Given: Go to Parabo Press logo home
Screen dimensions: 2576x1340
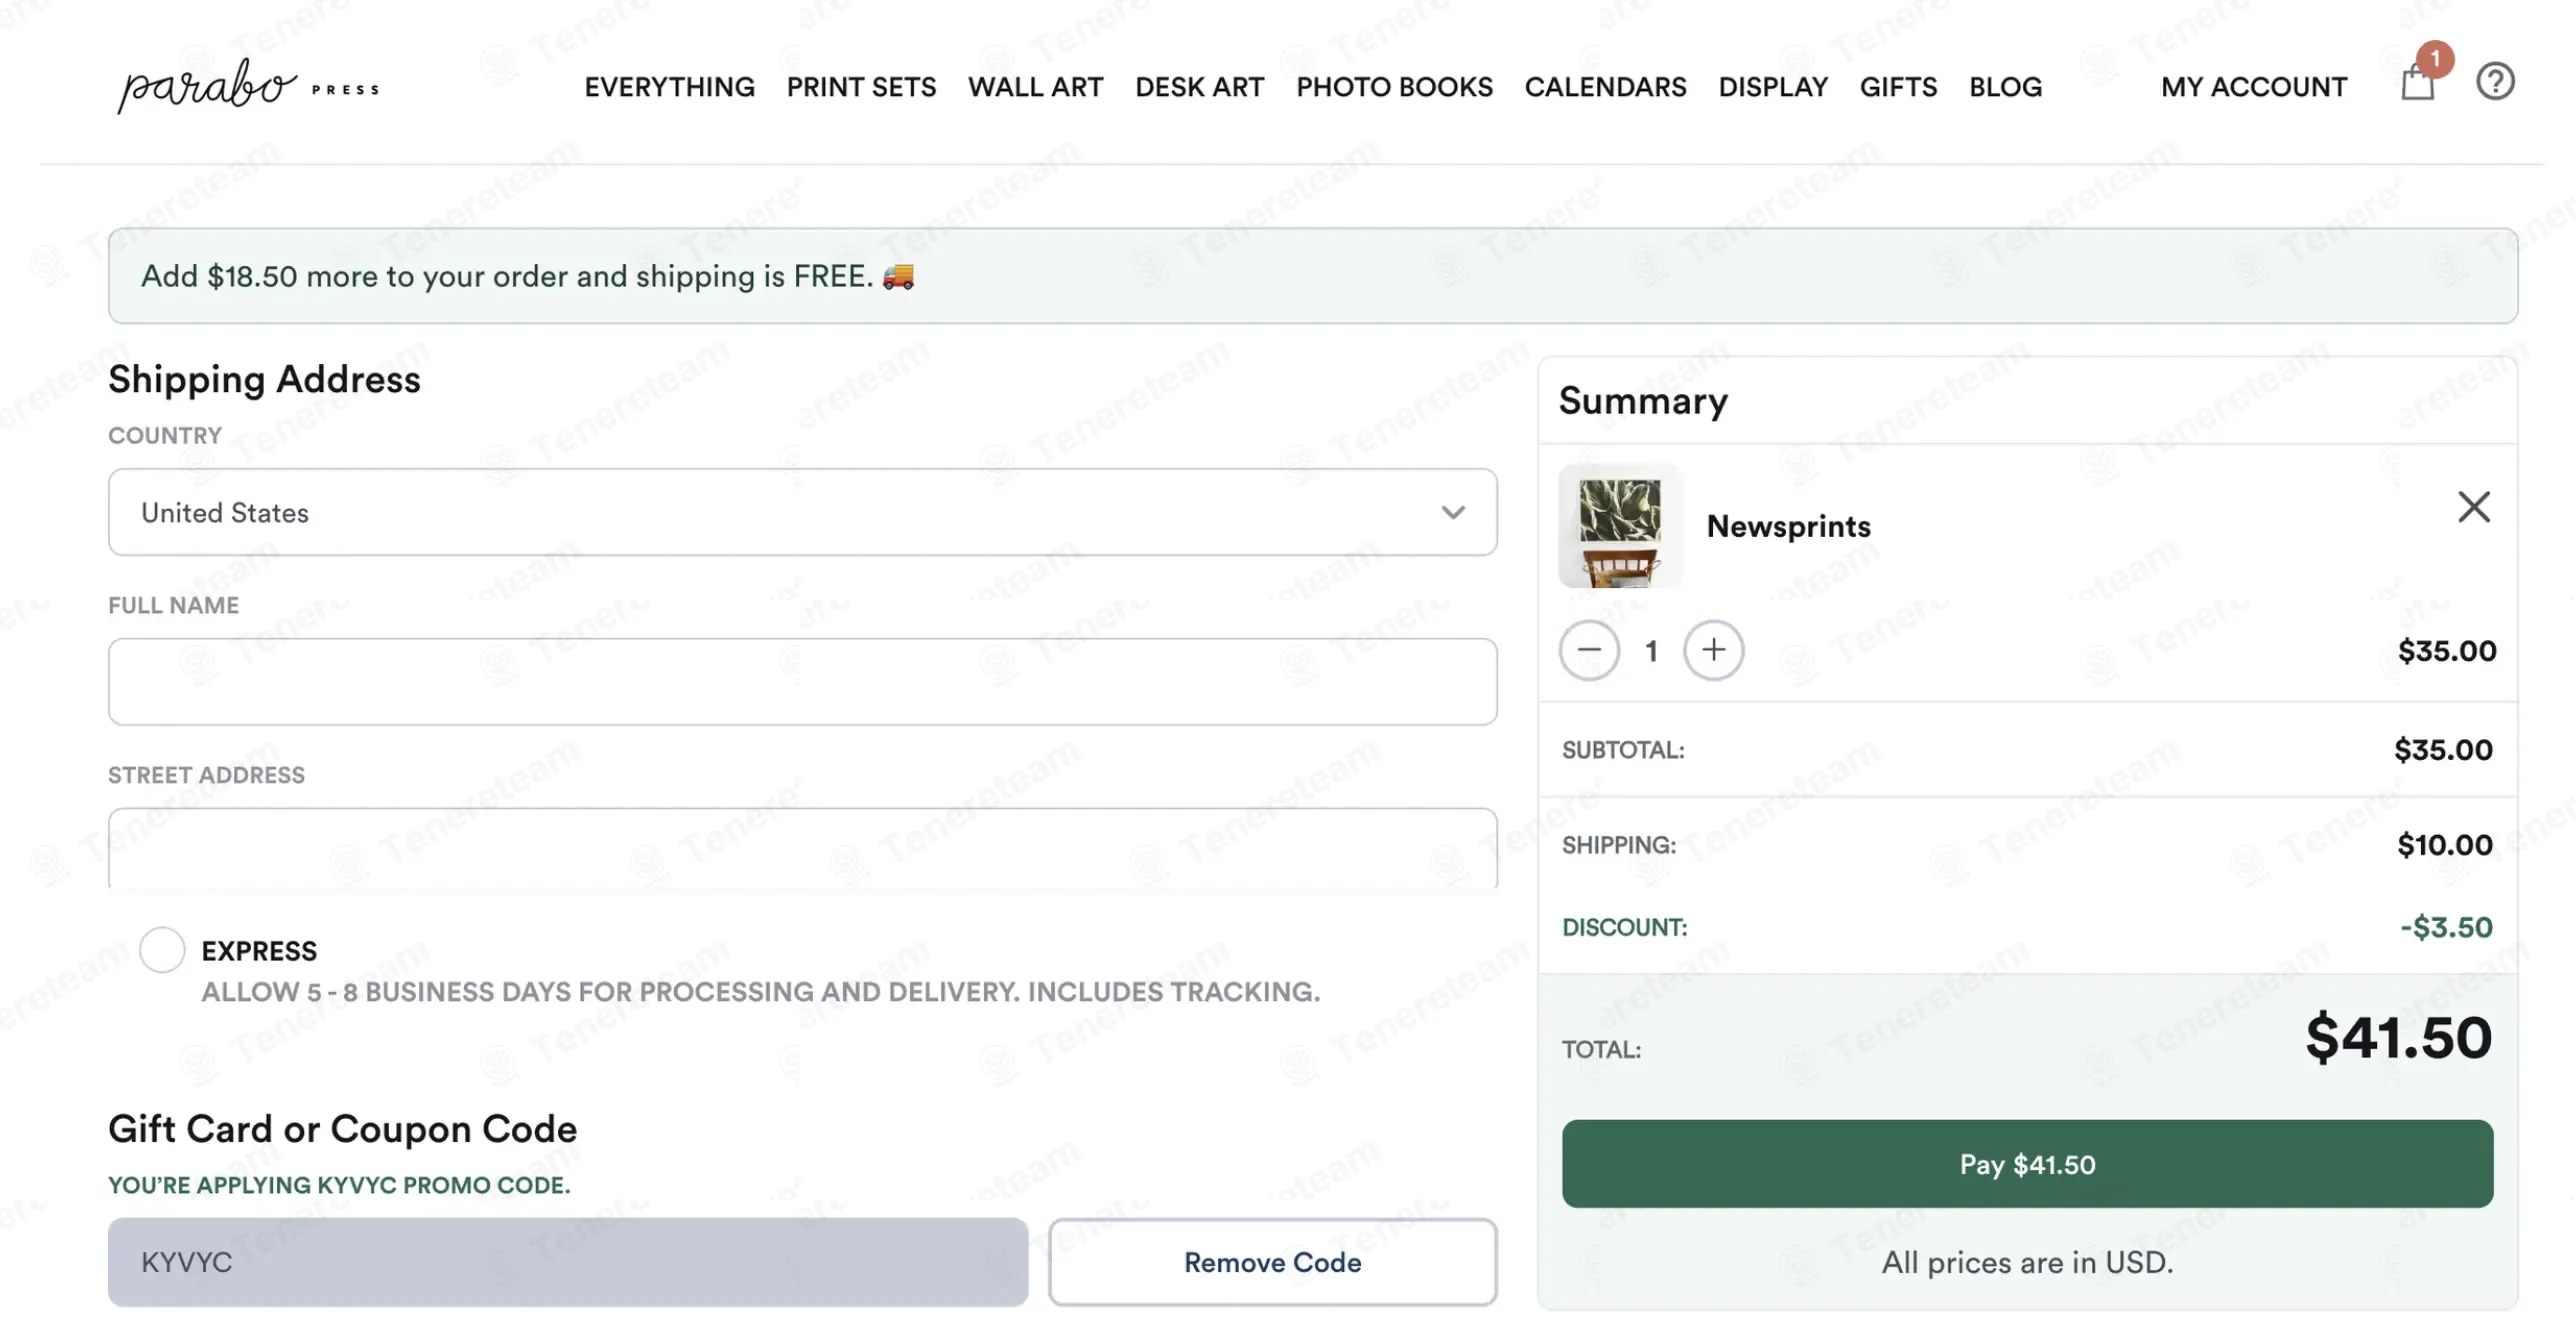Looking at the screenshot, I should click(x=249, y=86).
